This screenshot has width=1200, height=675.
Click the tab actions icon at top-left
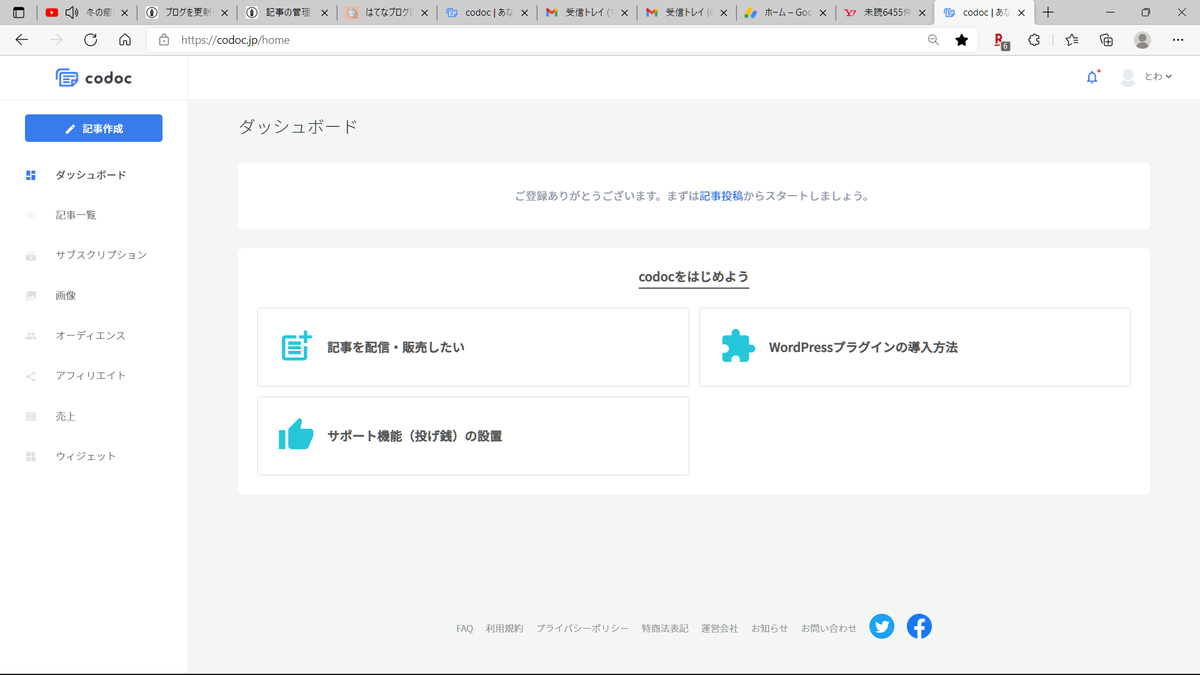click(18, 13)
